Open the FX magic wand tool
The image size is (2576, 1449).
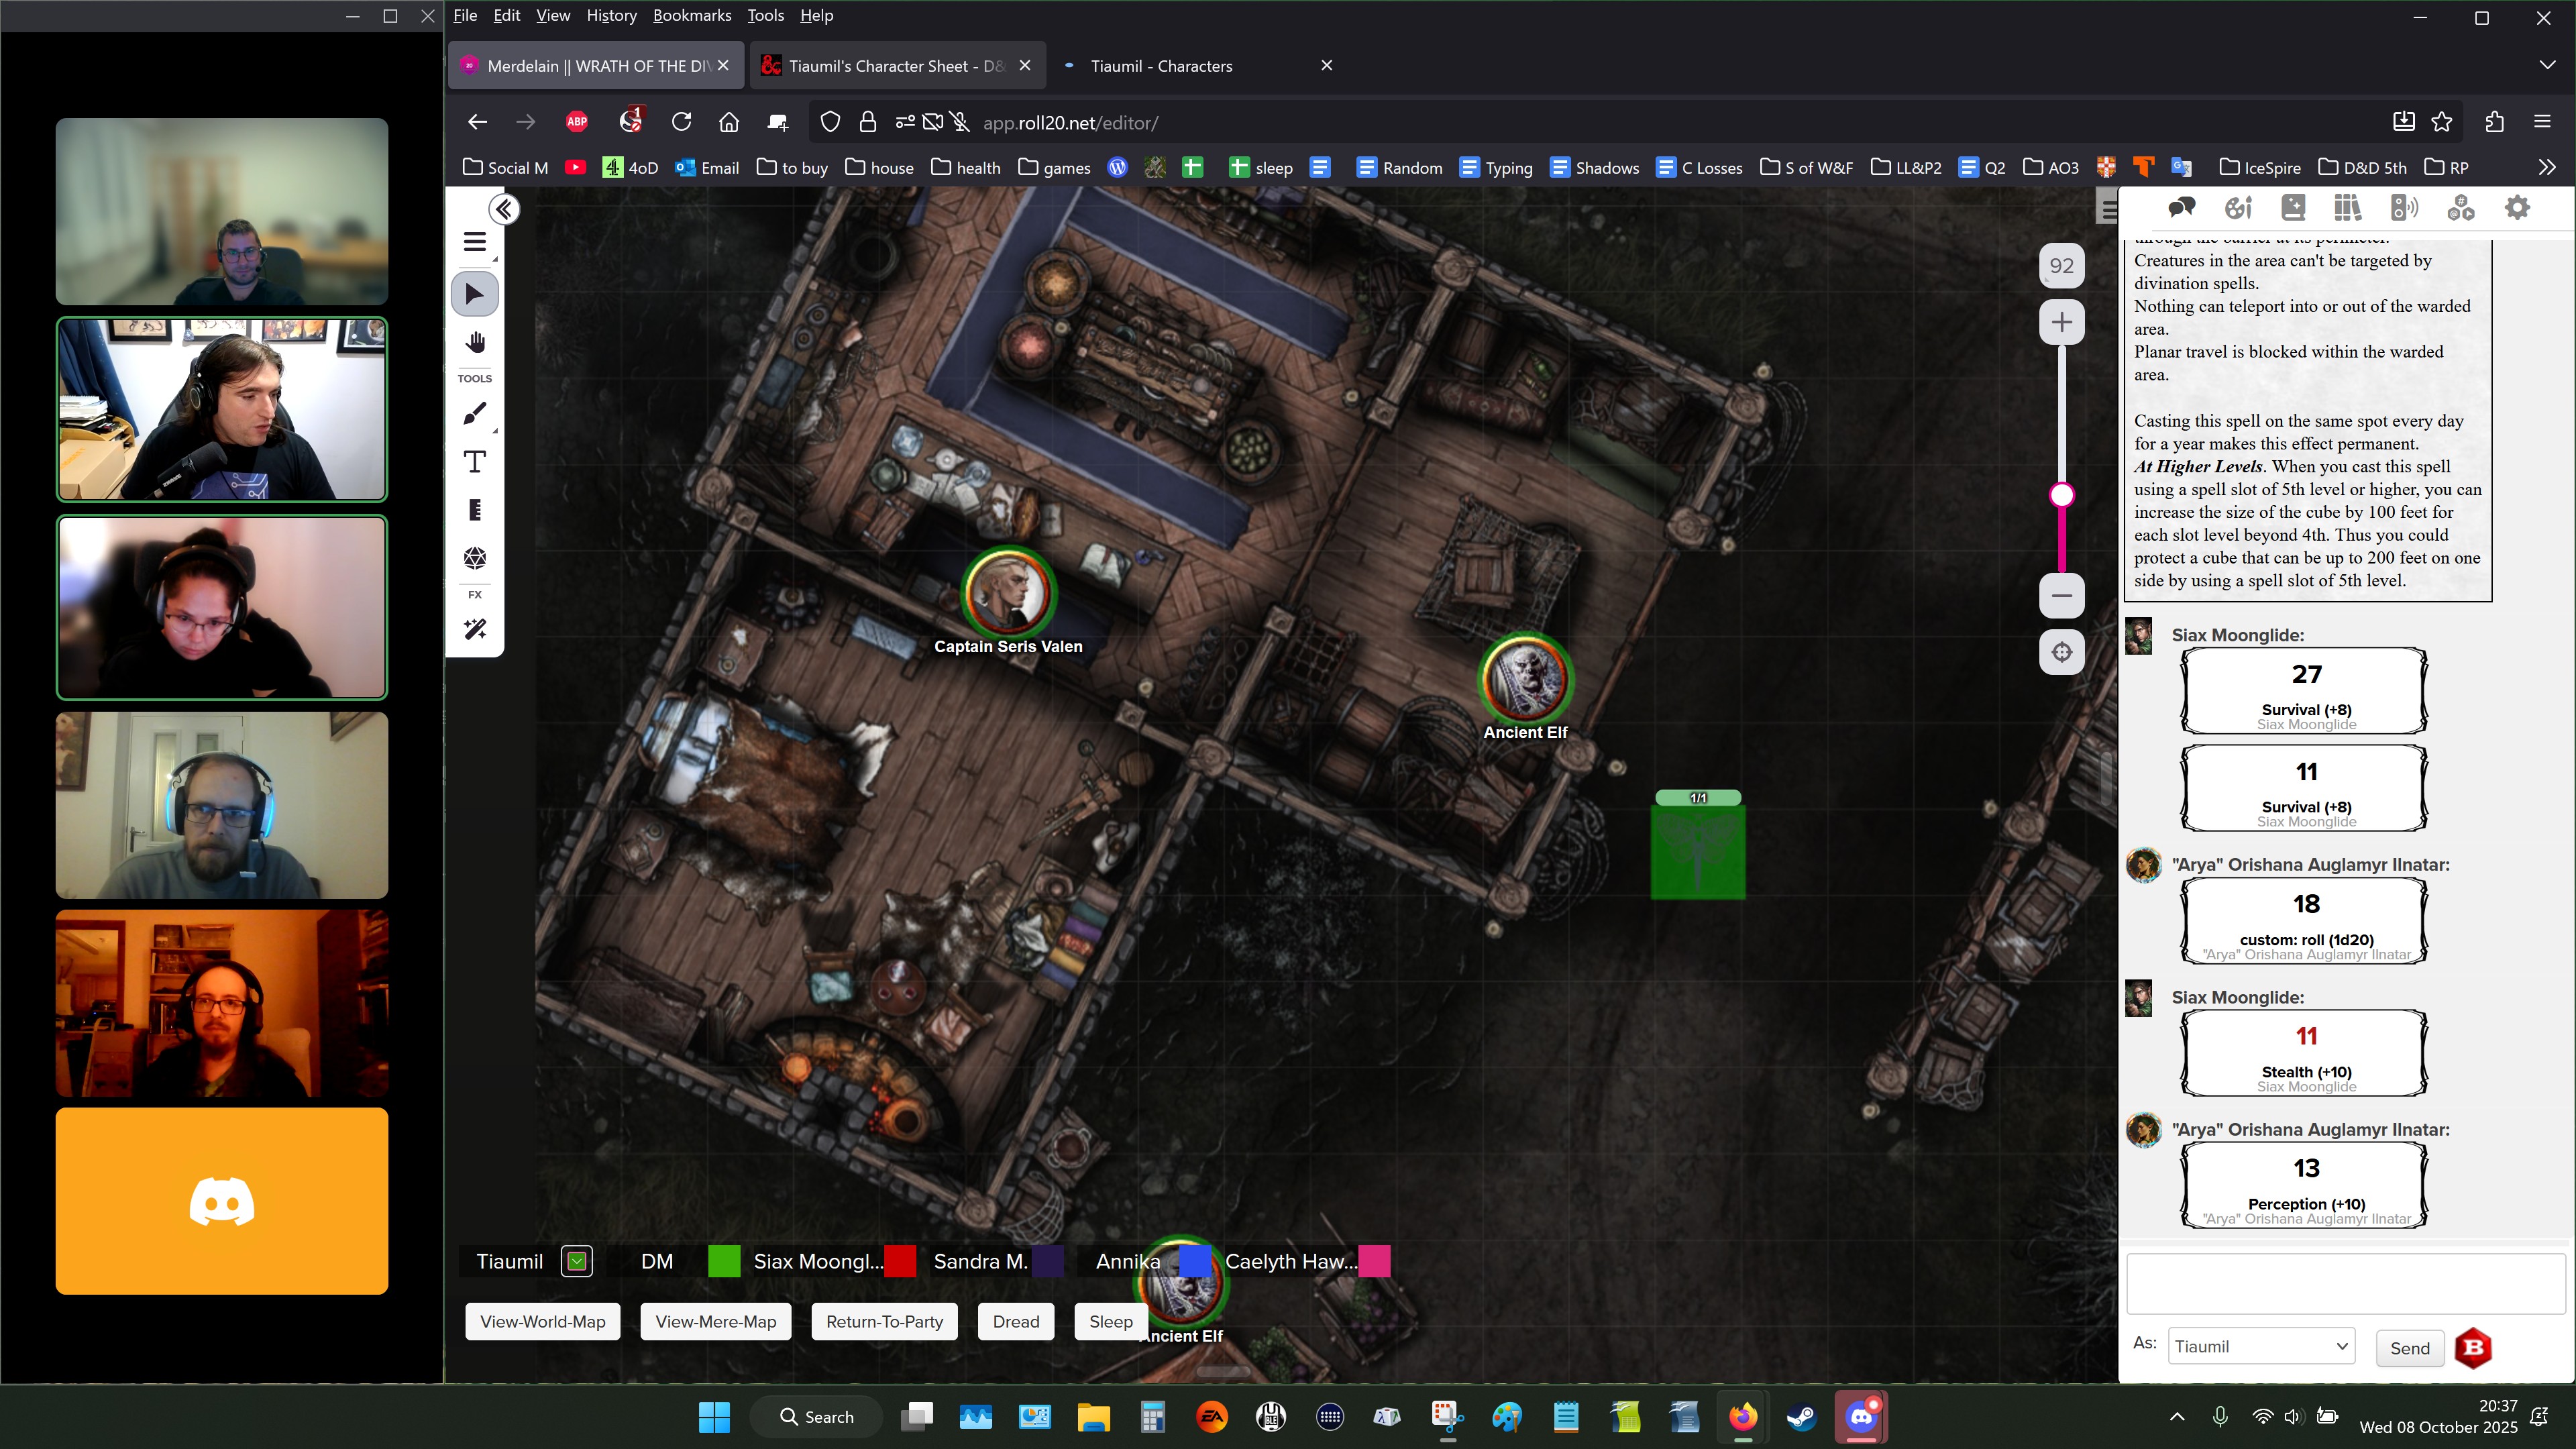[475, 629]
